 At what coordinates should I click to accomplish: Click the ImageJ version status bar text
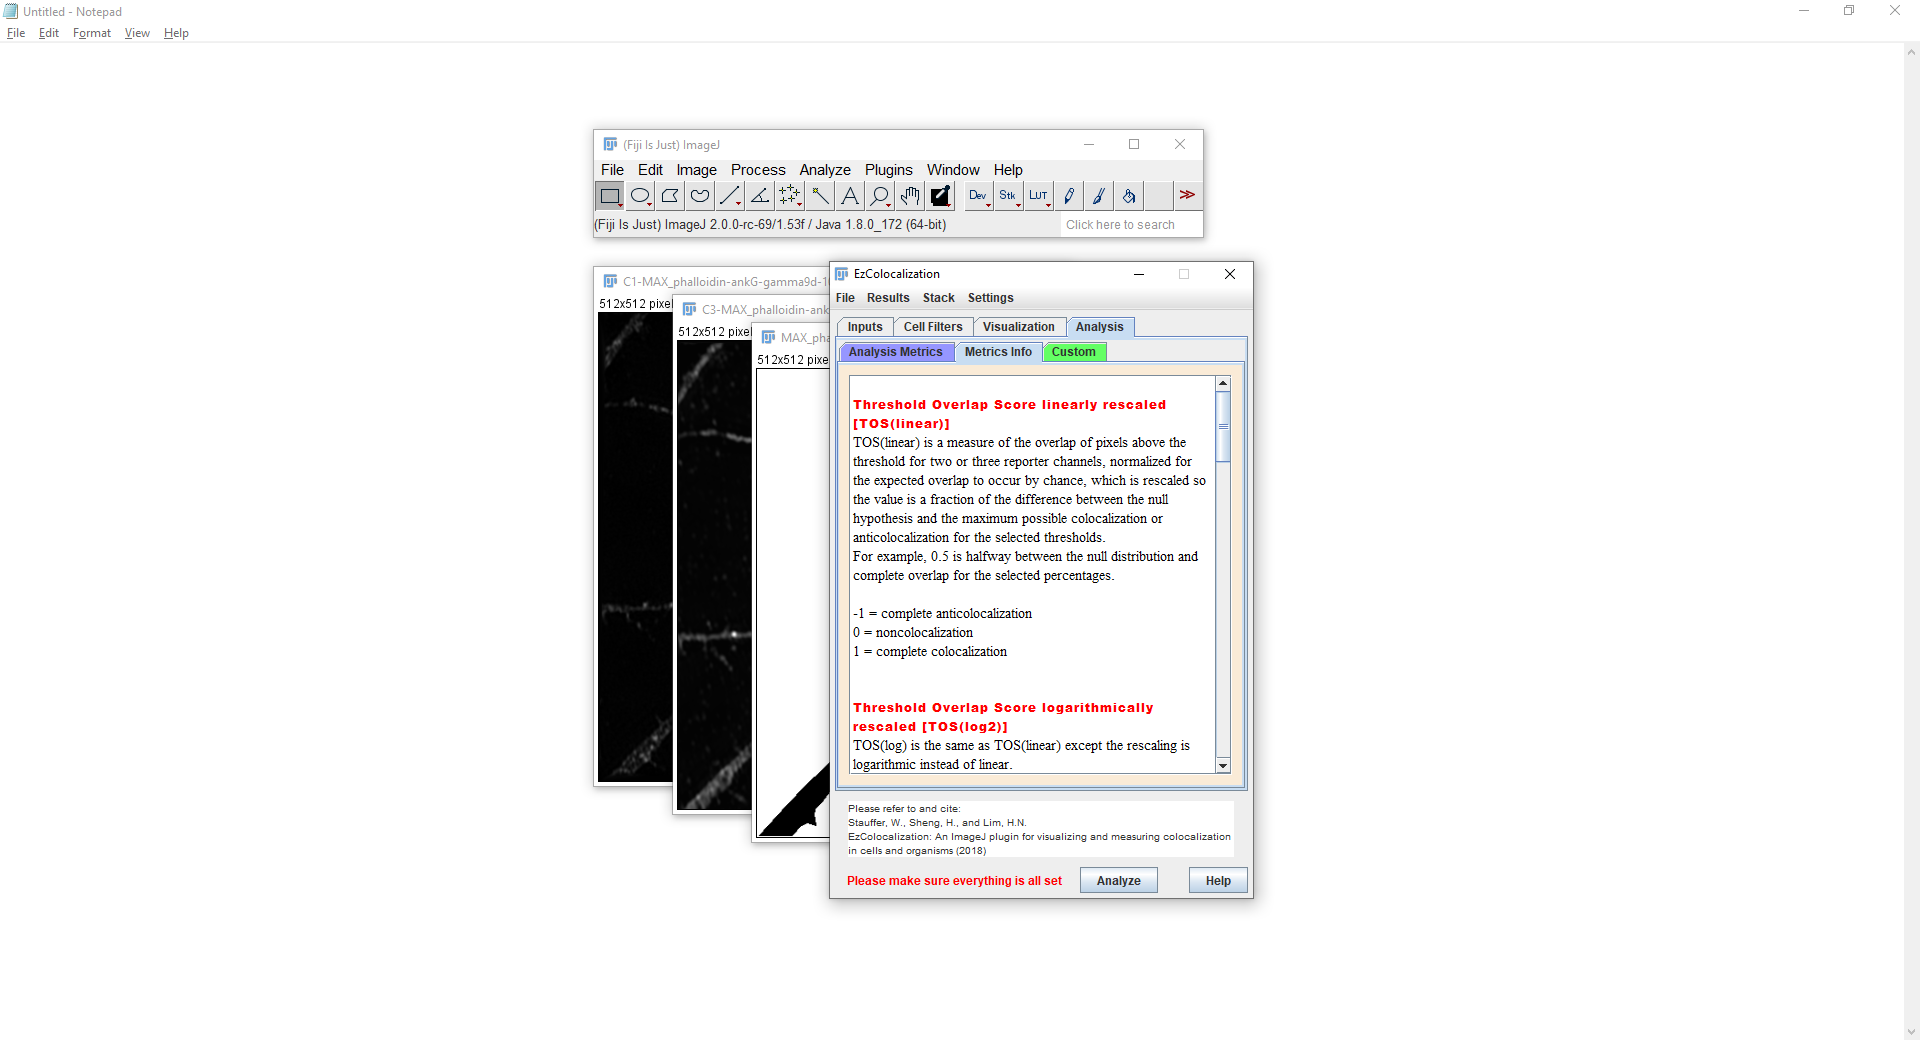click(x=771, y=225)
